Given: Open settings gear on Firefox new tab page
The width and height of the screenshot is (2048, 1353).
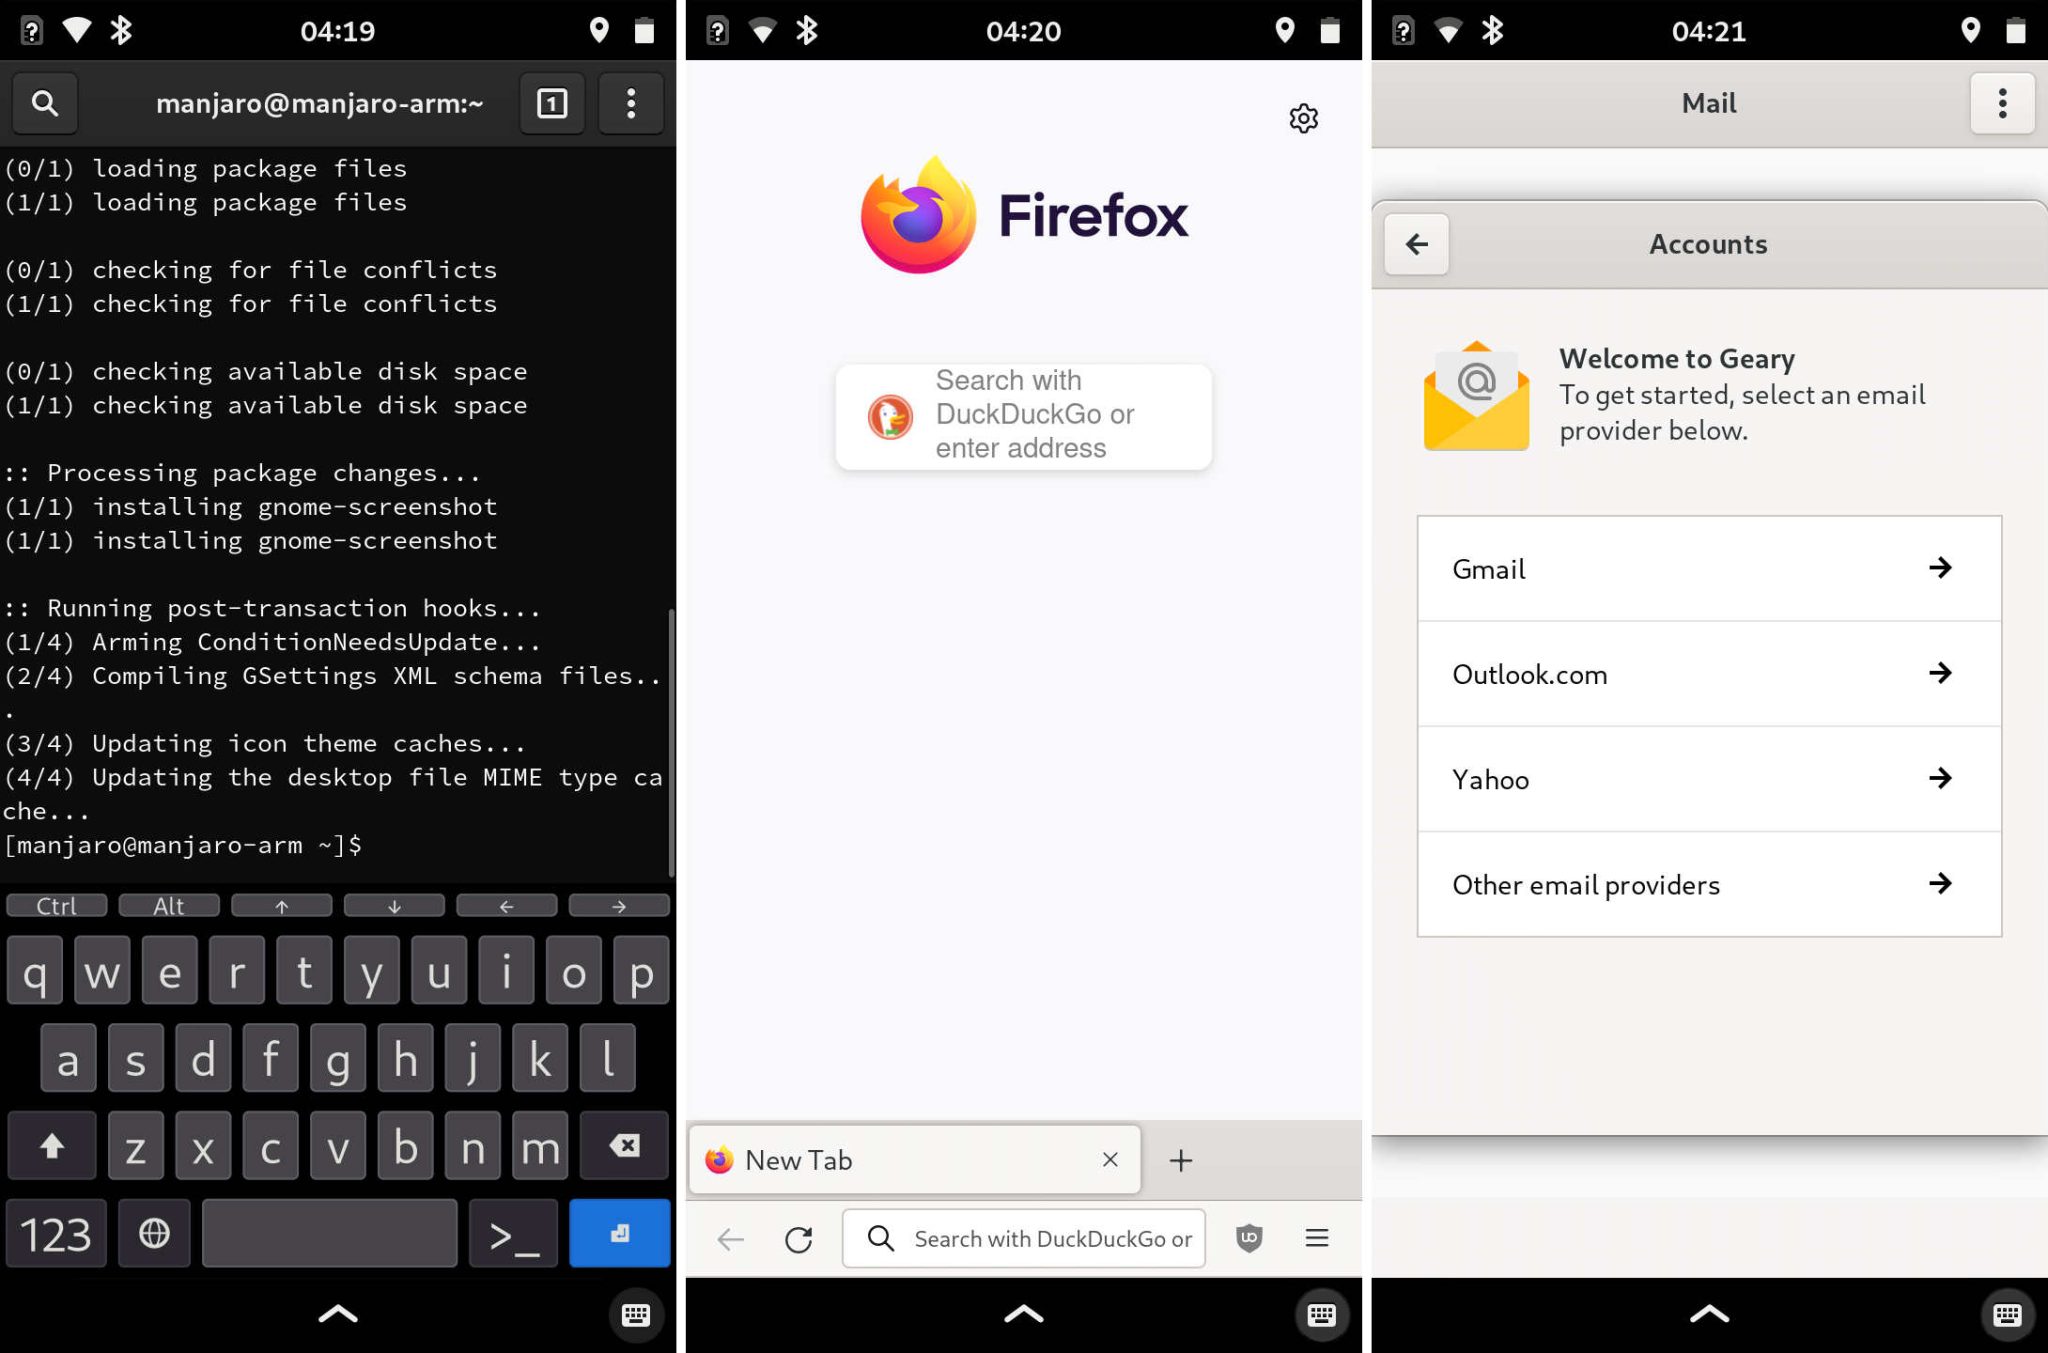Looking at the screenshot, I should tap(1304, 119).
